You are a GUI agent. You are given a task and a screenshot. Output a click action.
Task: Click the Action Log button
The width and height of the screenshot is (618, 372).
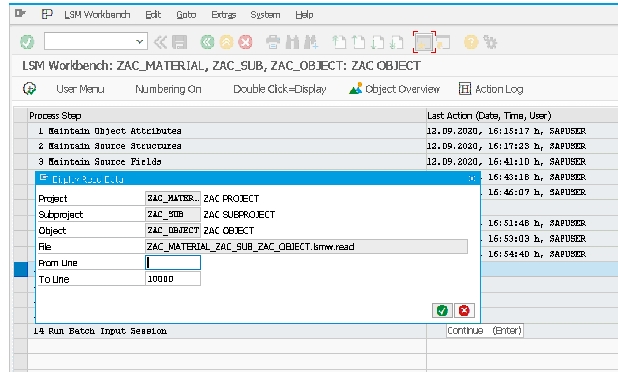point(491,89)
